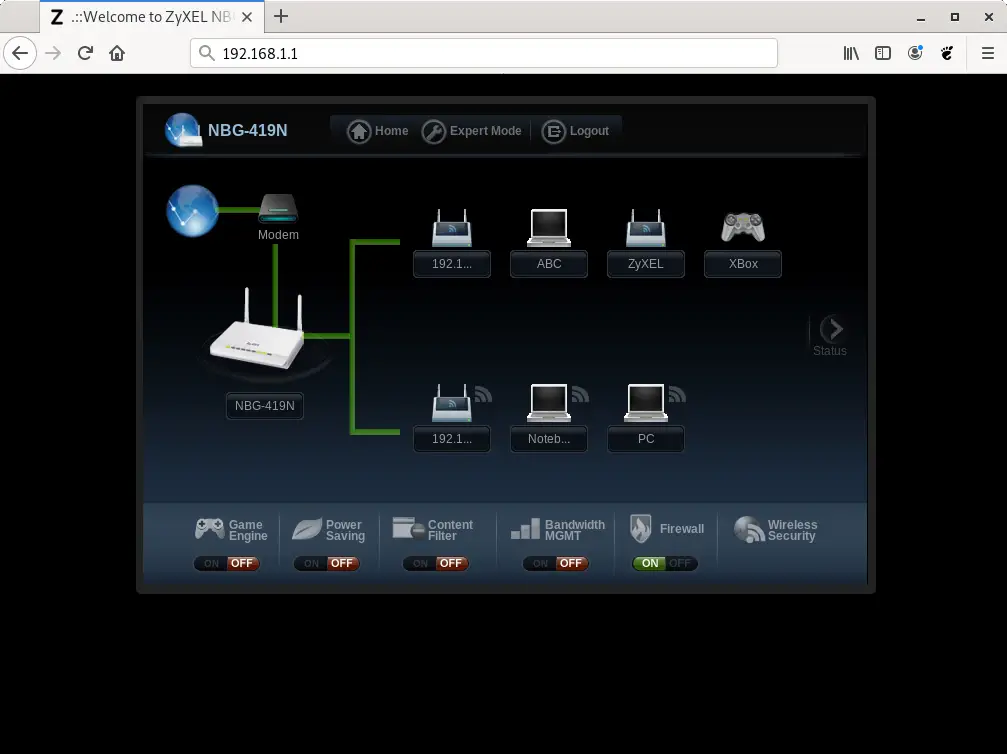
Task: Select the wireless PC laptop icon
Action: point(646,403)
